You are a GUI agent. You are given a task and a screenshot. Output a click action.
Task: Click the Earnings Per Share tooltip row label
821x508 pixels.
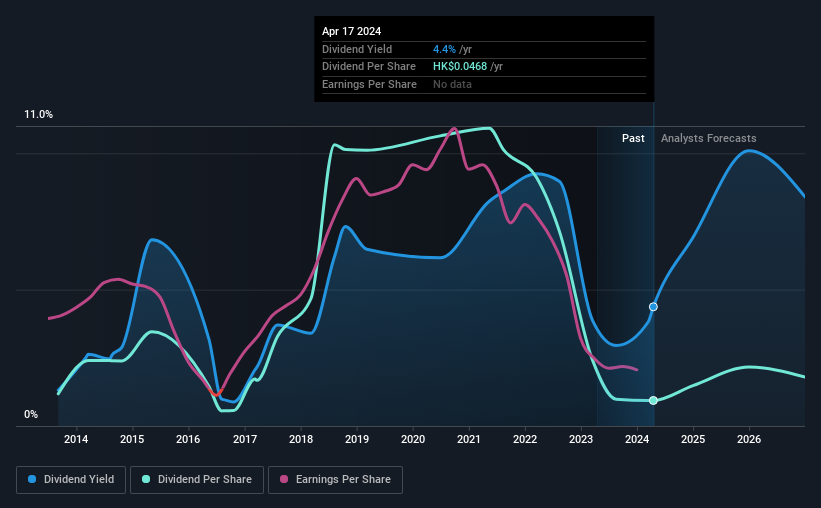pyautogui.click(x=369, y=84)
